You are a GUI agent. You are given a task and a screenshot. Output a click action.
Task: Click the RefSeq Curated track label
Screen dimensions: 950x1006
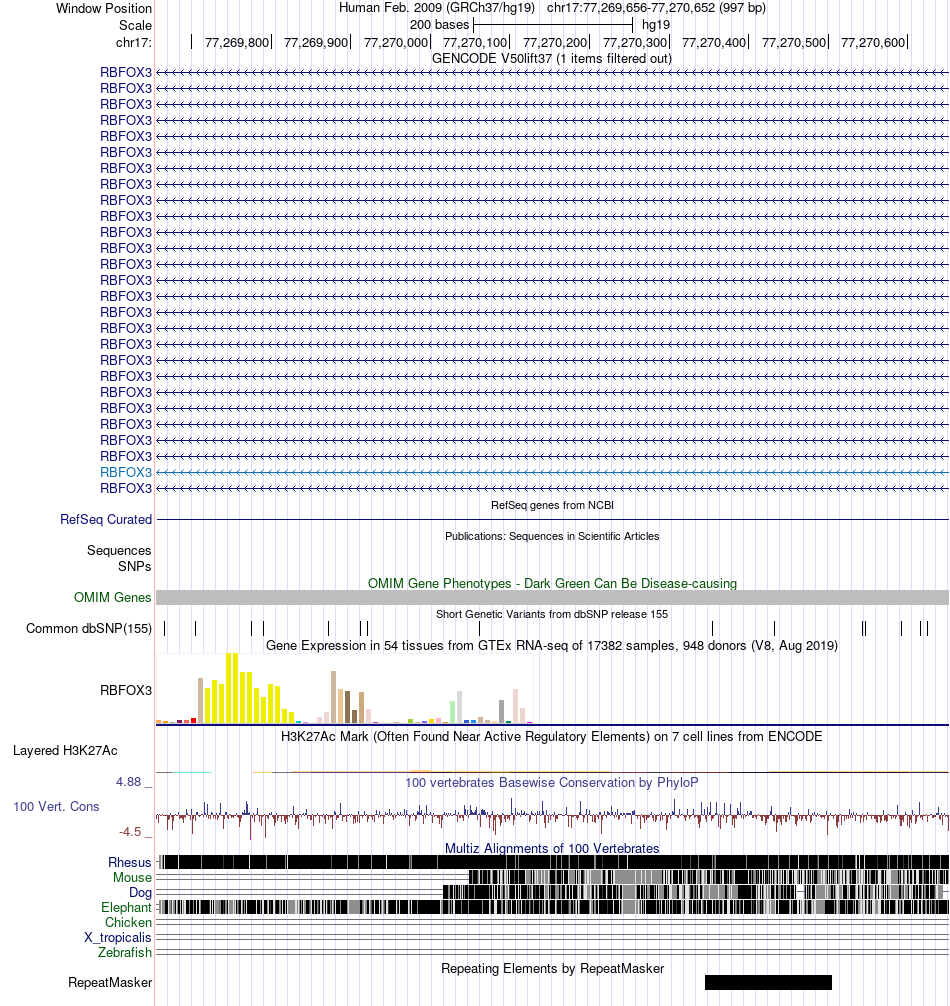point(106,520)
